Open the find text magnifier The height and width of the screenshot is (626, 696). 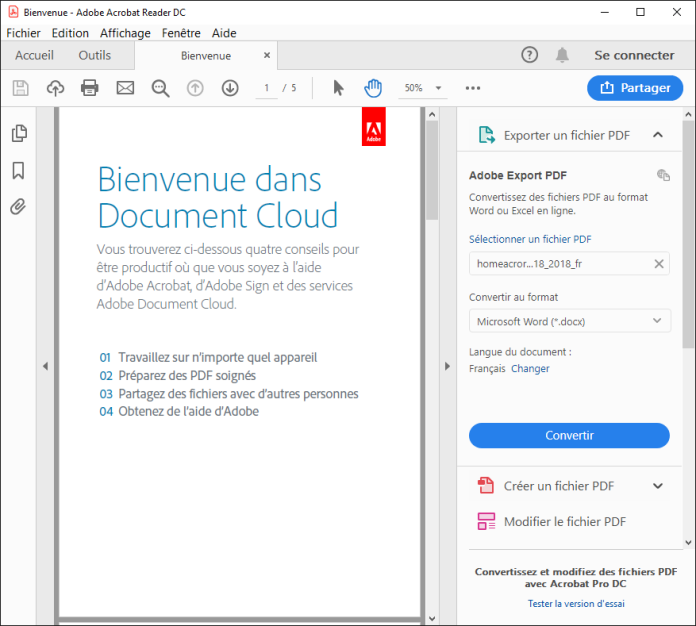pos(160,88)
